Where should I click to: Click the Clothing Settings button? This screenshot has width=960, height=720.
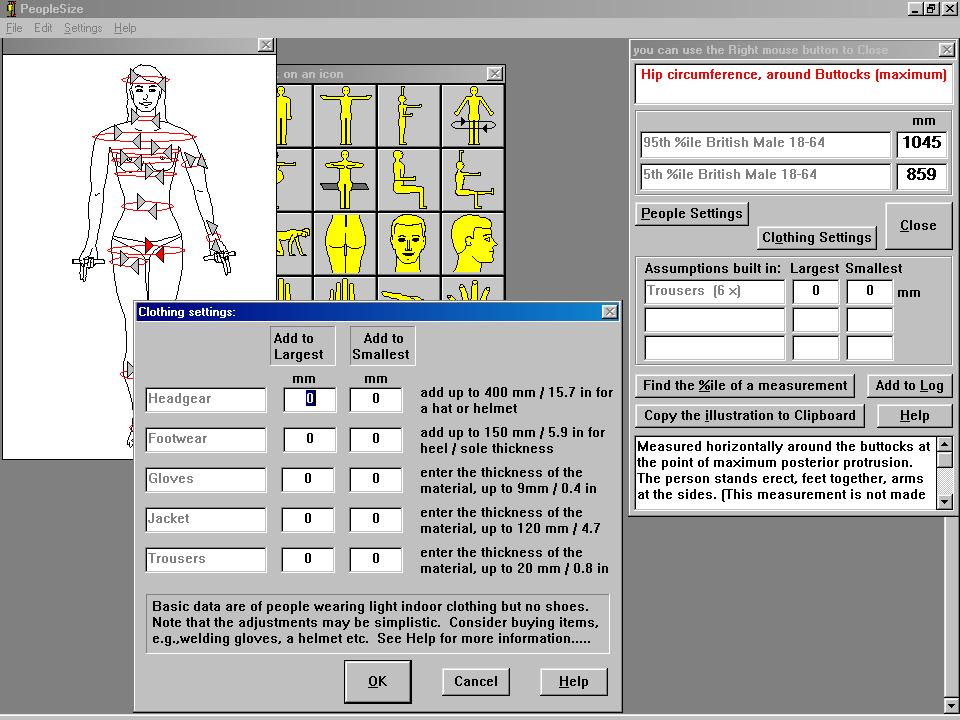[817, 238]
